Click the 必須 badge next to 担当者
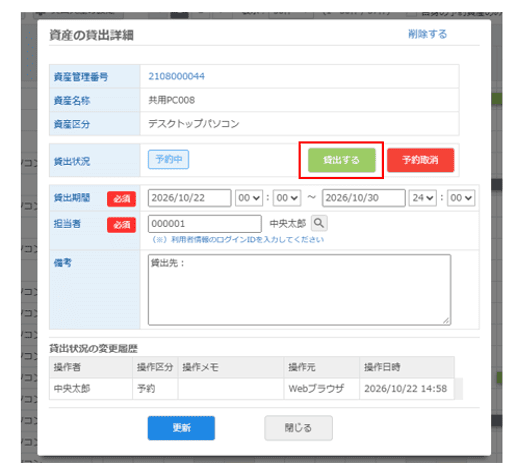Viewport: 516px width, 468px height. (x=121, y=225)
